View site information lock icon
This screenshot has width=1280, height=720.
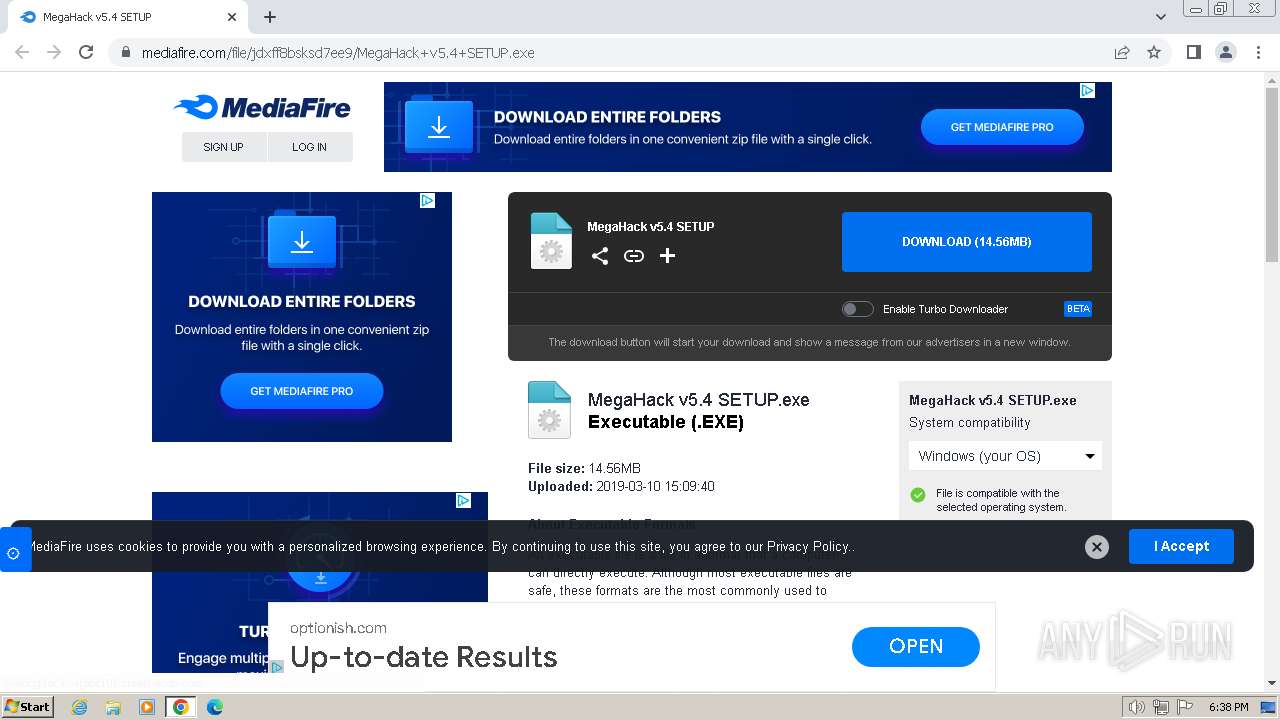pos(126,52)
